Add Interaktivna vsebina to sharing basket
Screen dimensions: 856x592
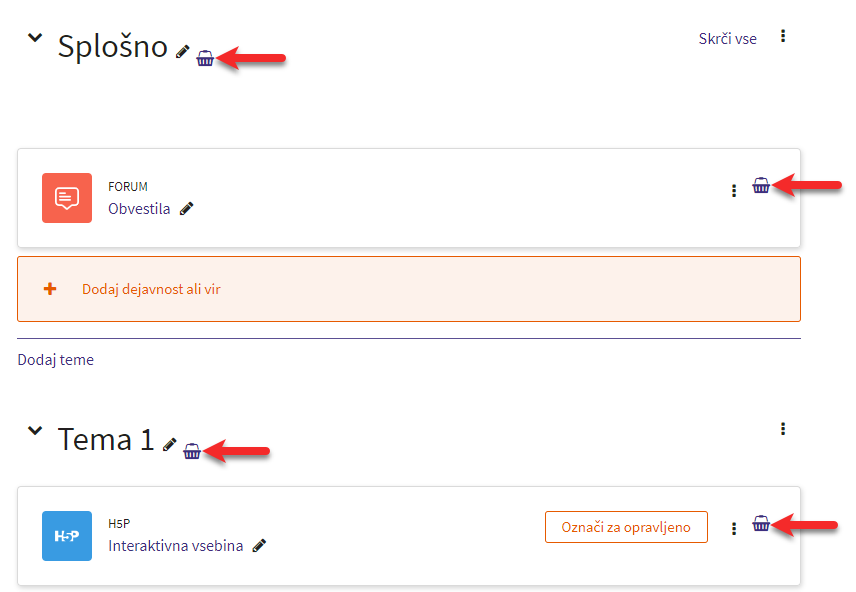pyautogui.click(x=761, y=523)
